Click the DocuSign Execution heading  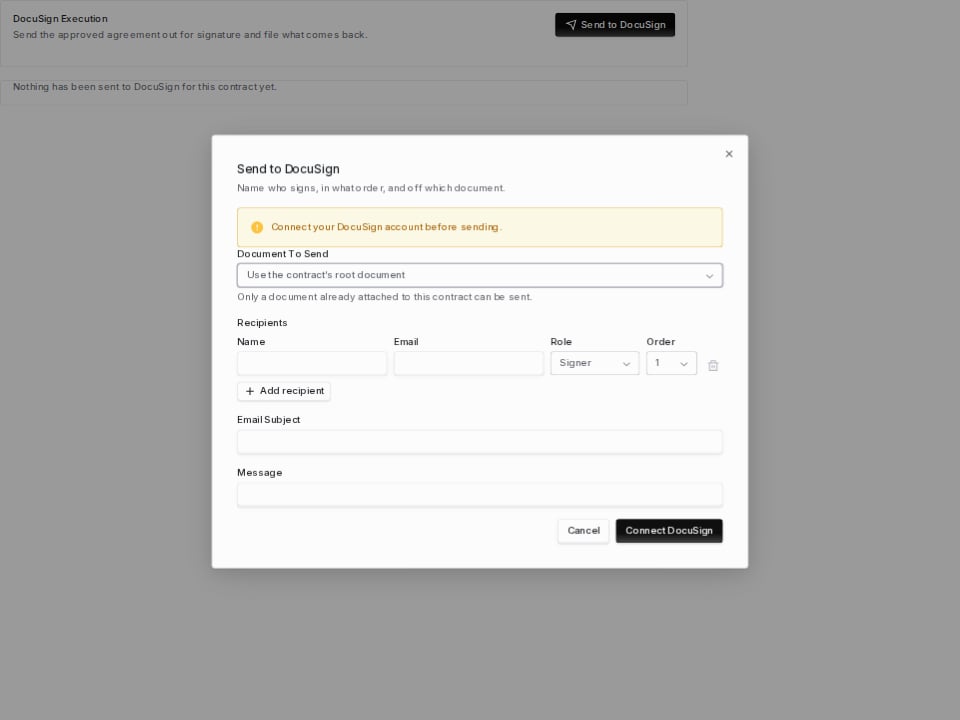coord(60,19)
